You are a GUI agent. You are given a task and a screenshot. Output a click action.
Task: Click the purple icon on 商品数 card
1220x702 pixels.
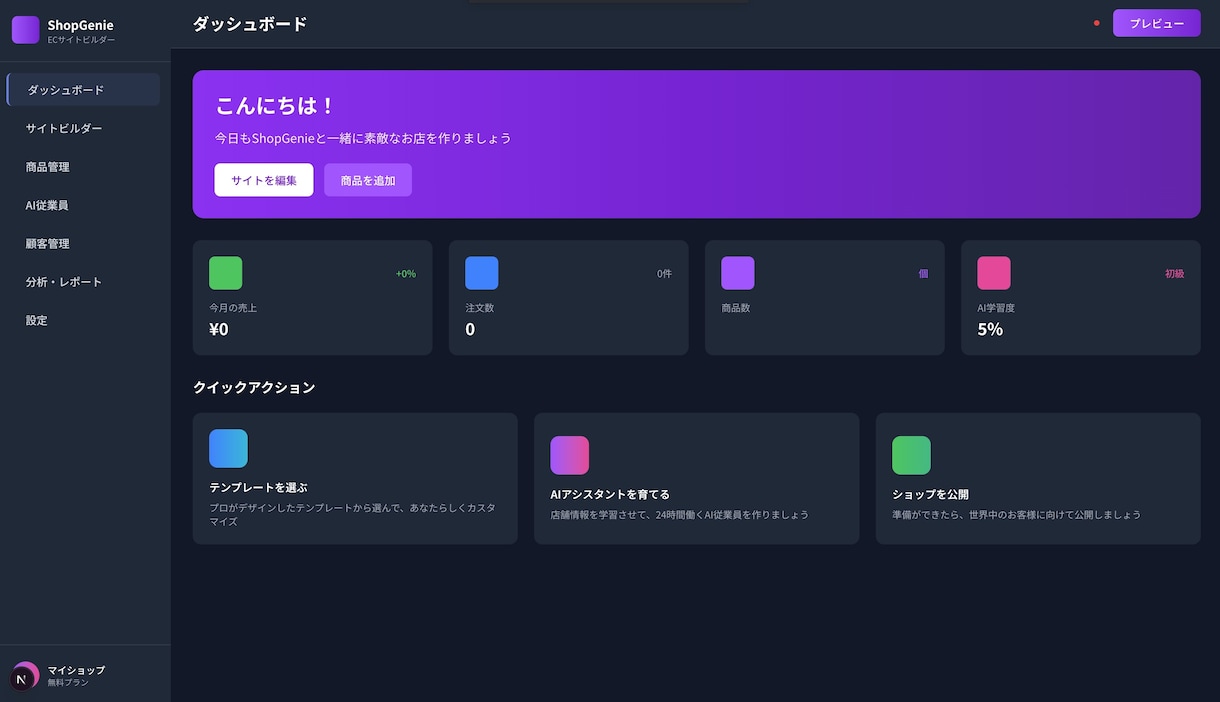click(x=738, y=273)
